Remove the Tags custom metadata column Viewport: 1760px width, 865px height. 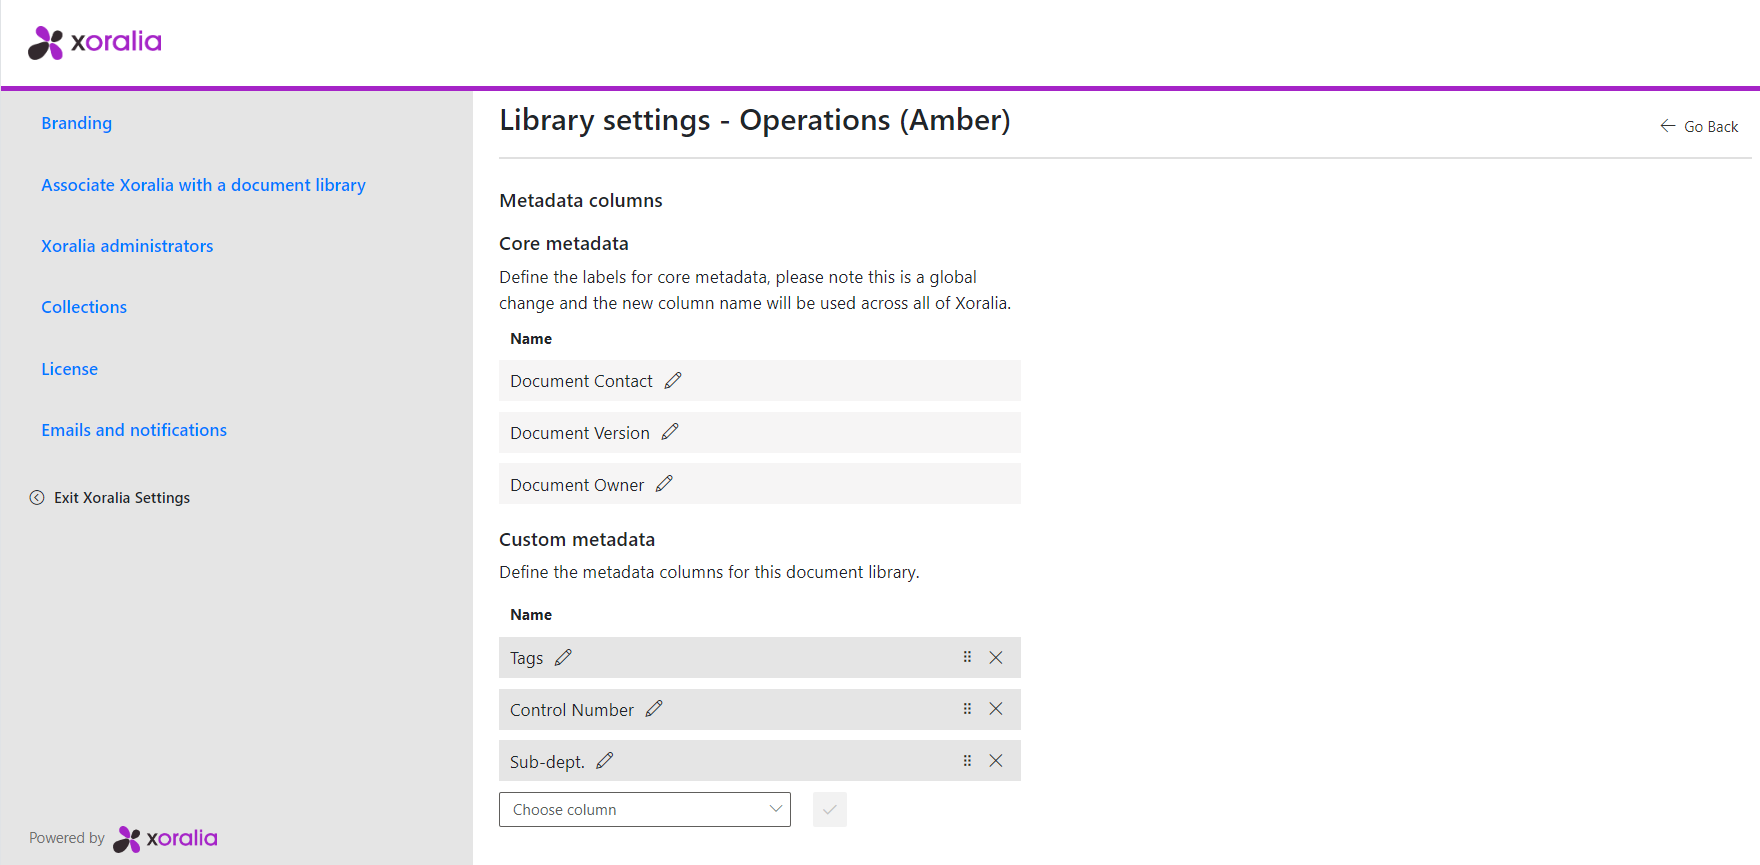996,657
